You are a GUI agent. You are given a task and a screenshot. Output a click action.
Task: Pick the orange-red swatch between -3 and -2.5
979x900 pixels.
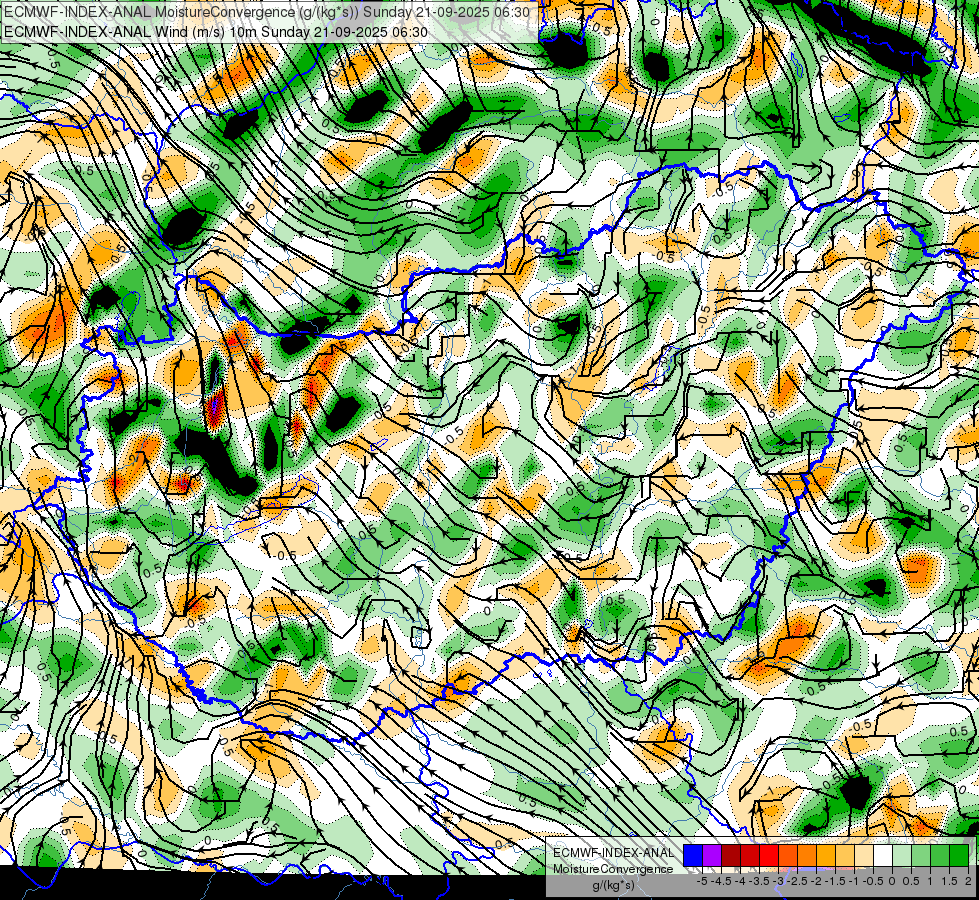pos(788,855)
